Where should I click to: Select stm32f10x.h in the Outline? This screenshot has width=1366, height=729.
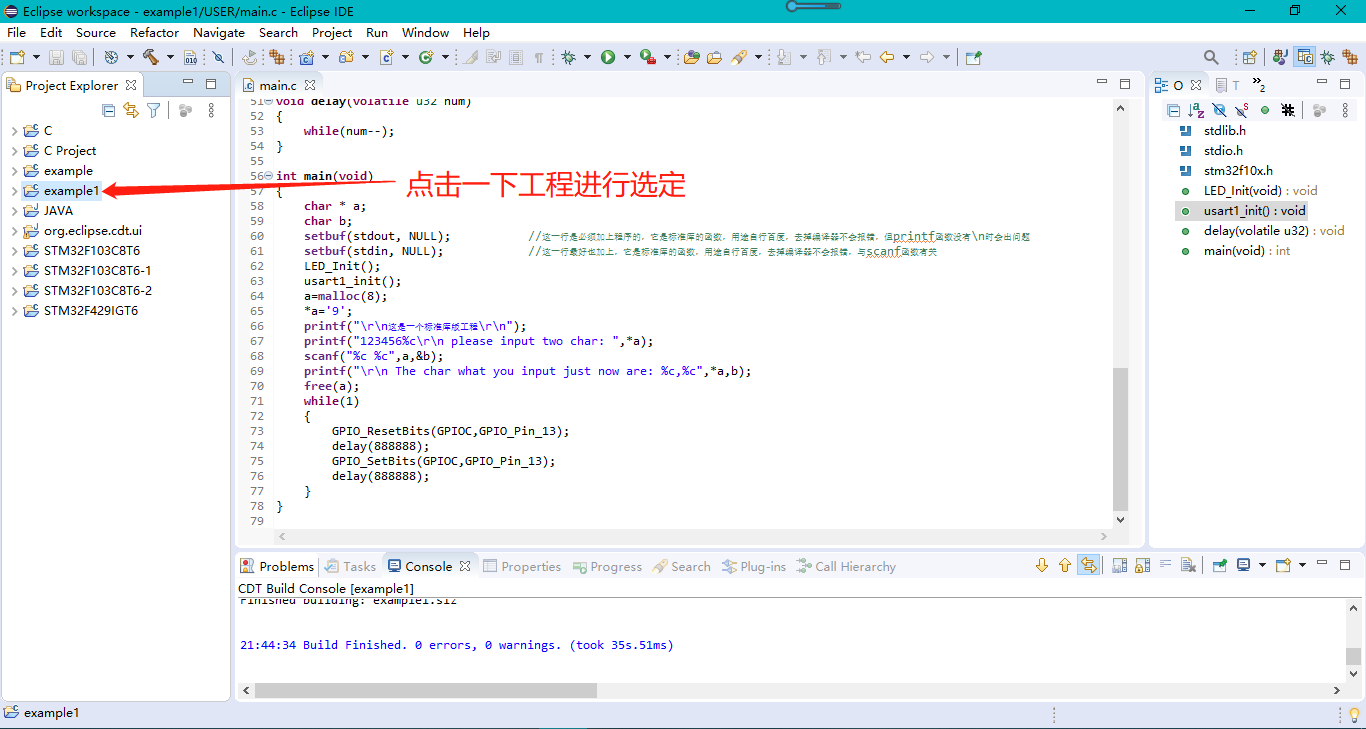click(1238, 171)
